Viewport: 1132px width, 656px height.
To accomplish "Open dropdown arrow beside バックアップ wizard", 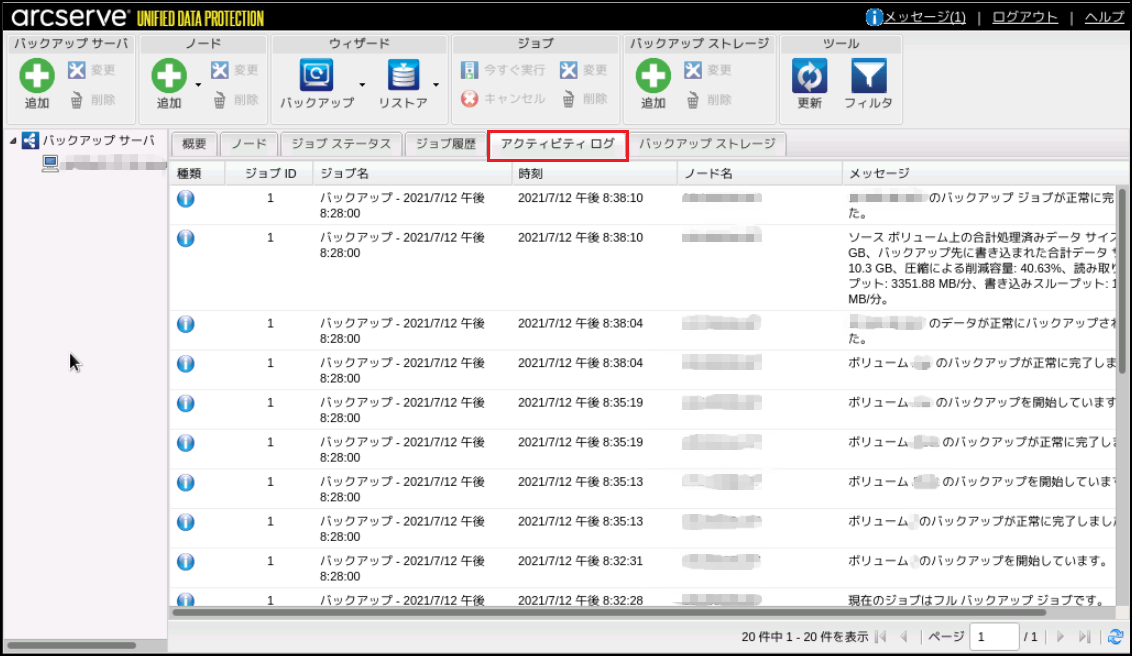I will pos(362,85).
